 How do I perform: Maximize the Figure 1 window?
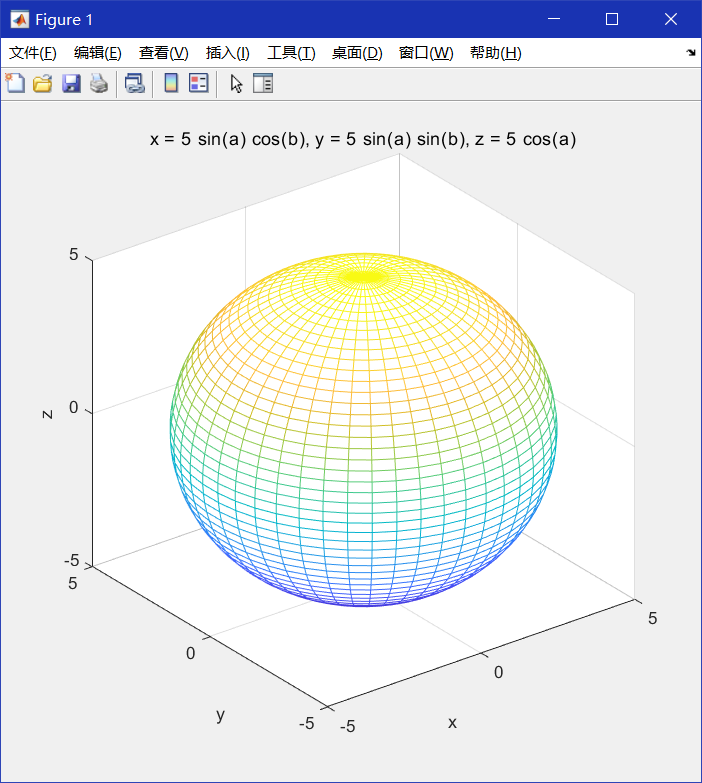pyautogui.click(x=612, y=19)
